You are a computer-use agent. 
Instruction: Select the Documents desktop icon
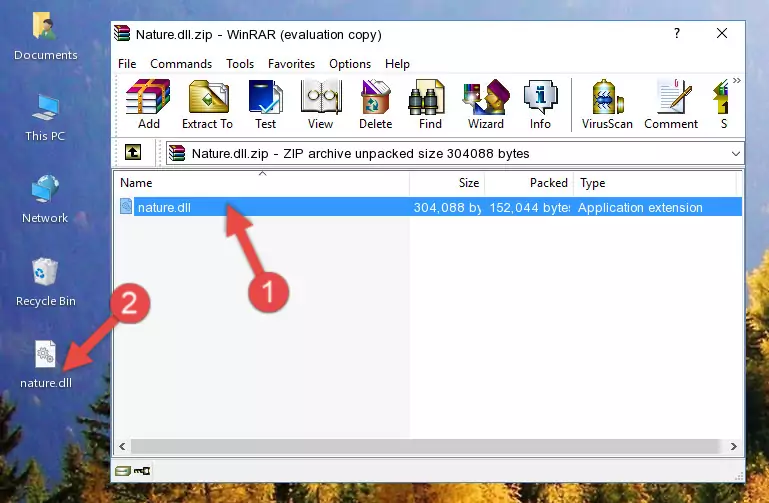pyautogui.click(x=45, y=37)
